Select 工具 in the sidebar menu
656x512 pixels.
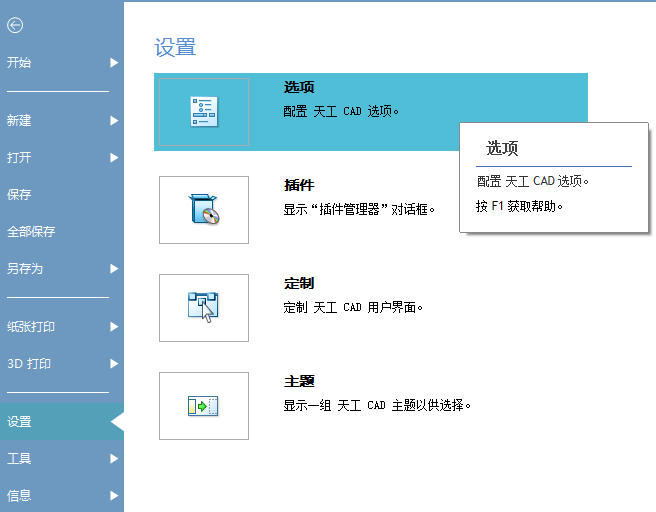tap(19, 459)
